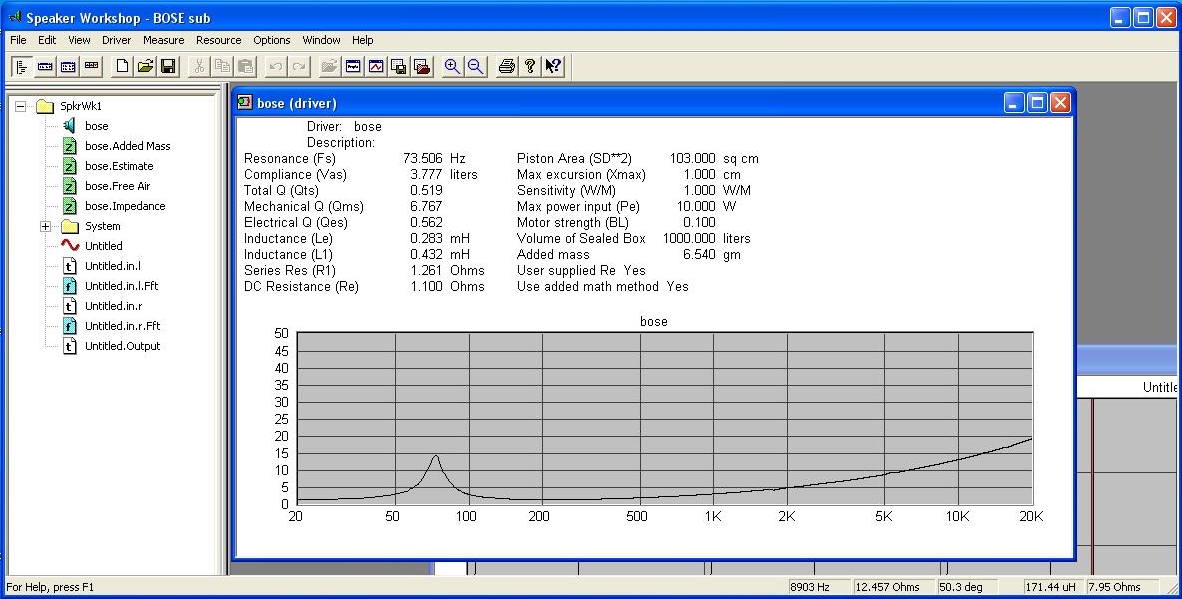The height and width of the screenshot is (599, 1182).
Task: Open the Driver menu
Action: click(116, 40)
